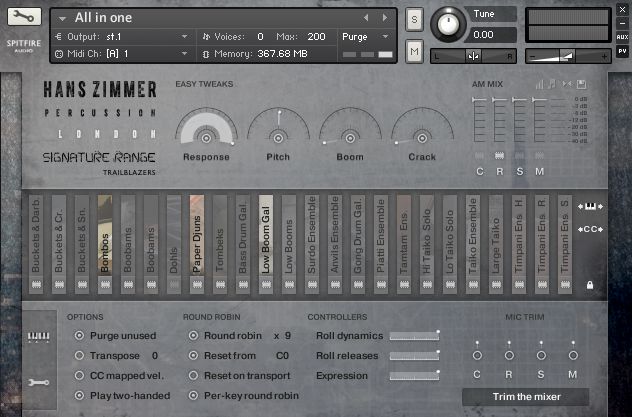
Task: Toggle the lock icon beside instrument strips
Action: click(590, 285)
